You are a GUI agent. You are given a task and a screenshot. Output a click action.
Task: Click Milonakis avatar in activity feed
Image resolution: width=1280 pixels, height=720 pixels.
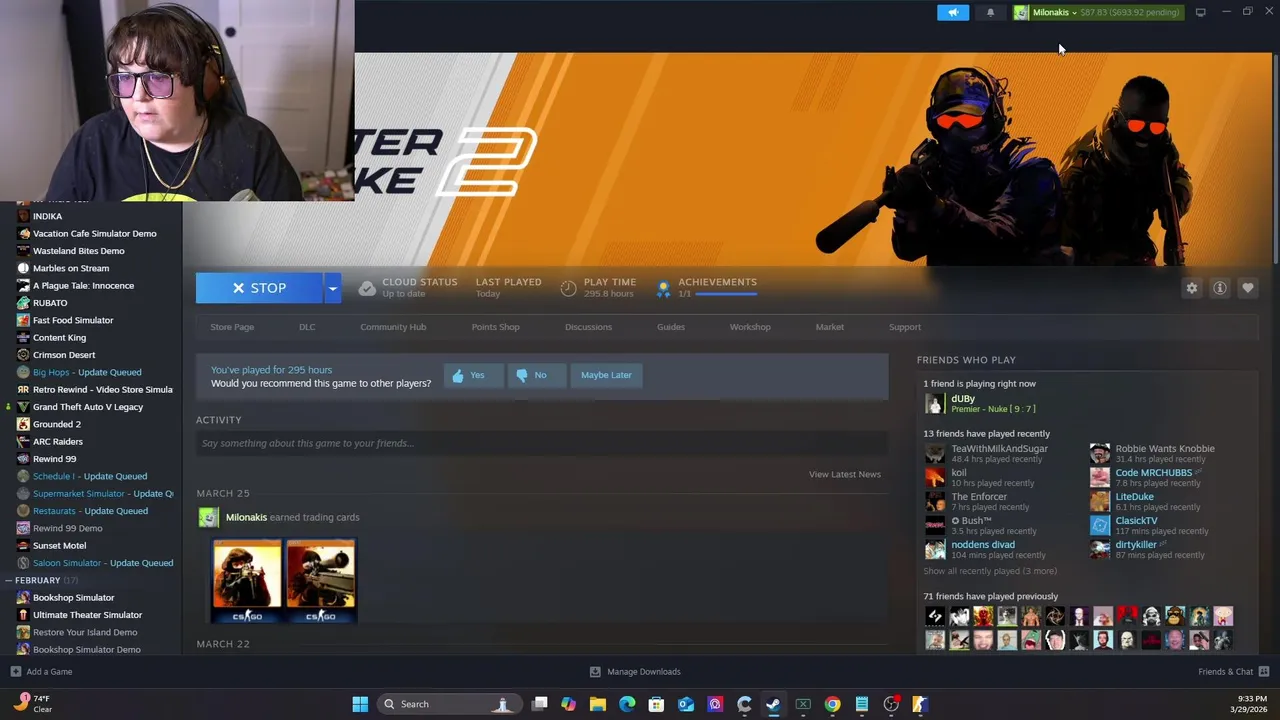tap(208, 517)
